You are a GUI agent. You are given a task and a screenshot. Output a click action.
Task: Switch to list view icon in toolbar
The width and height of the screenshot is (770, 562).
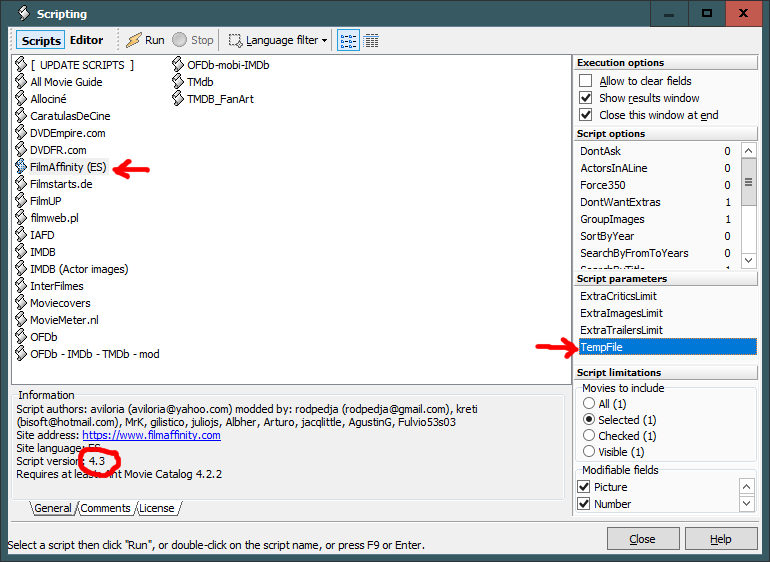[x=348, y=40]
